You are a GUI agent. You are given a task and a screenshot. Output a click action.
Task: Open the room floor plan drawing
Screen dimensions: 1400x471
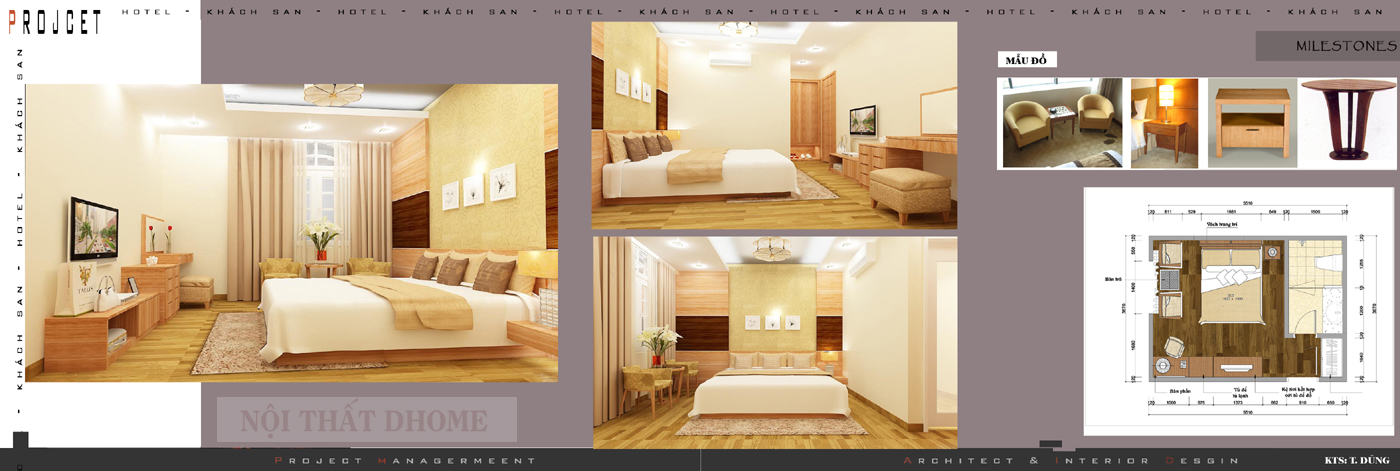[1238, 310]
